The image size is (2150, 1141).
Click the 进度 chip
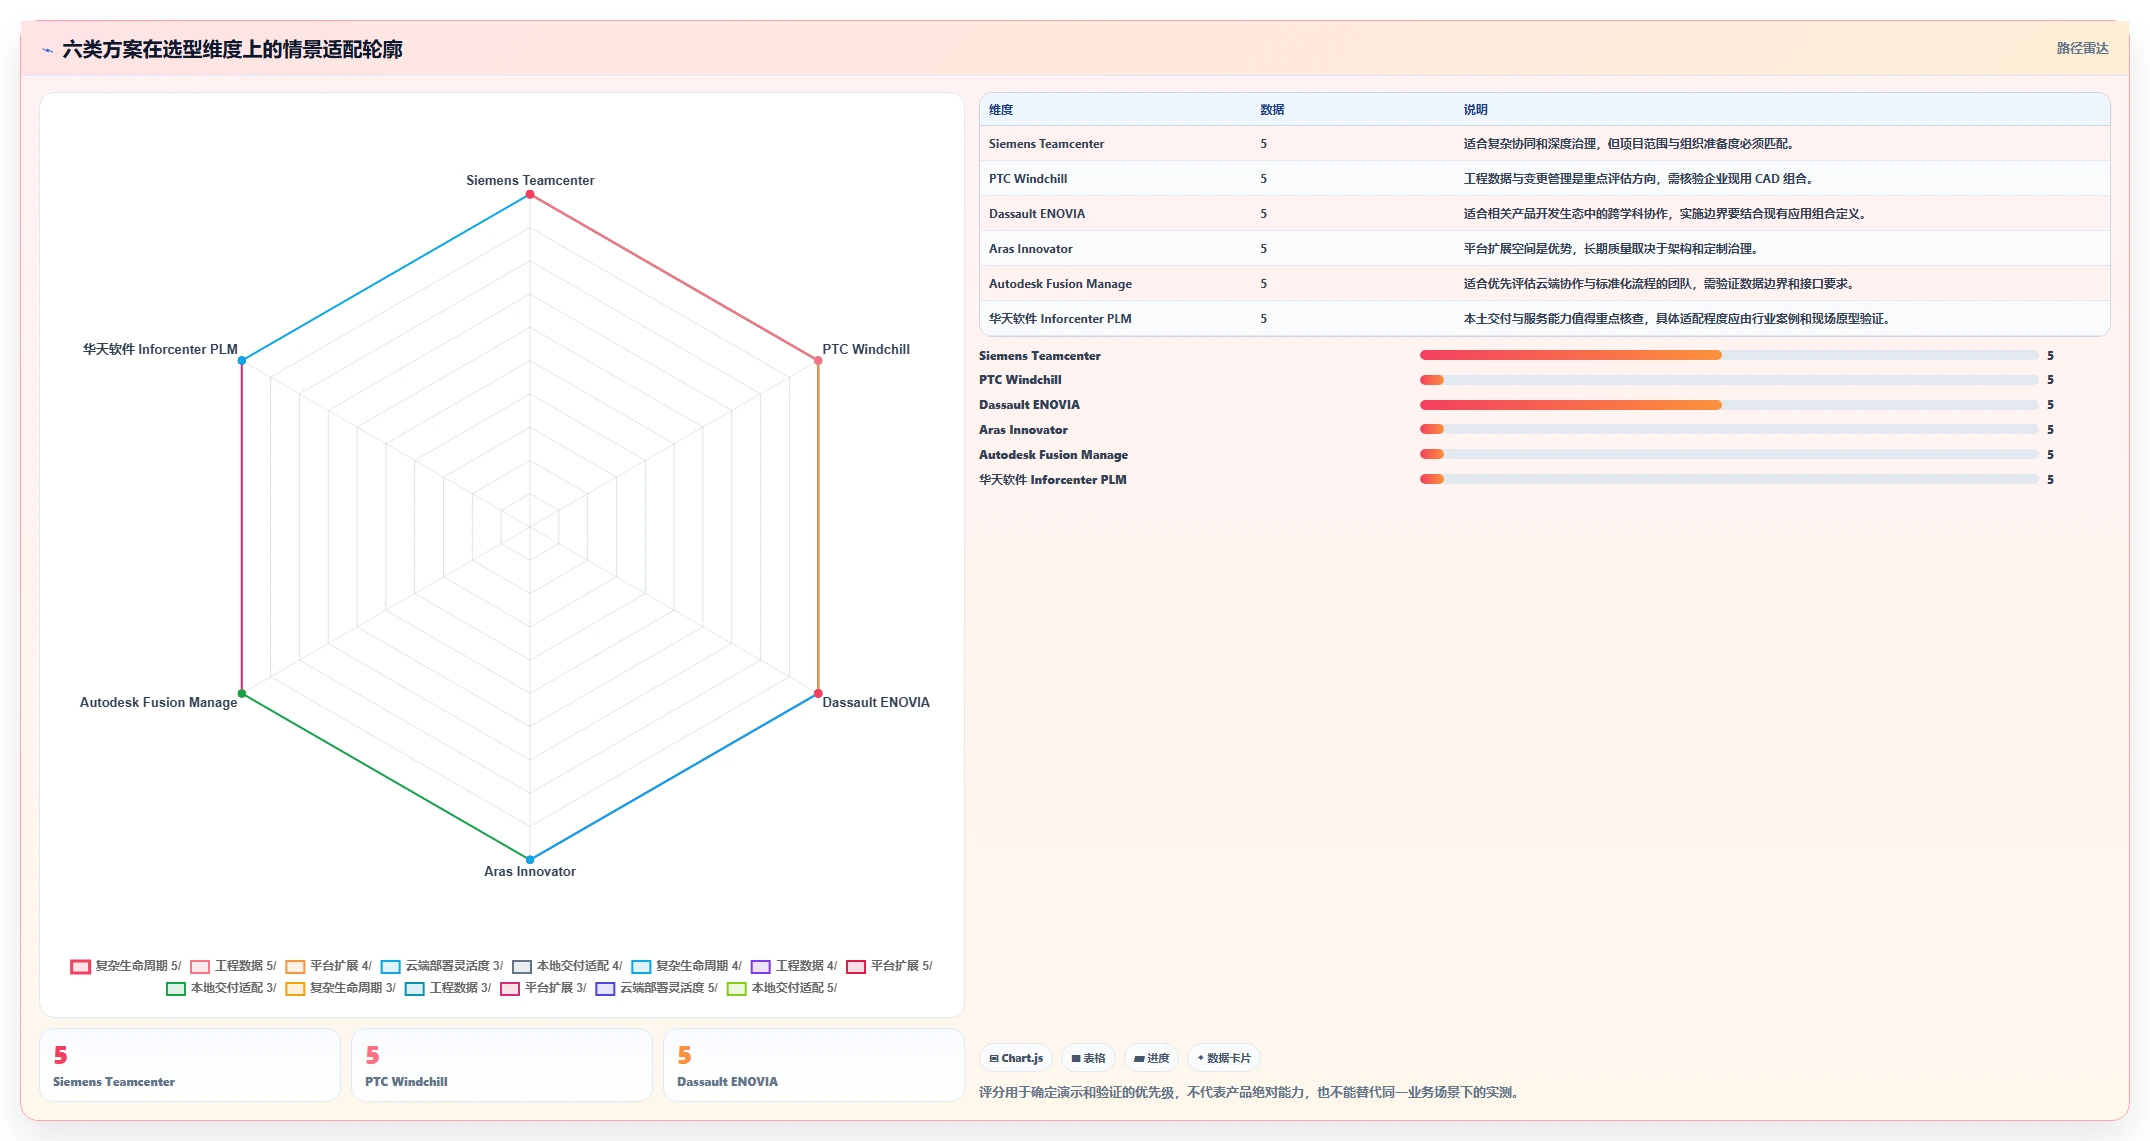pos(1151,1058)
